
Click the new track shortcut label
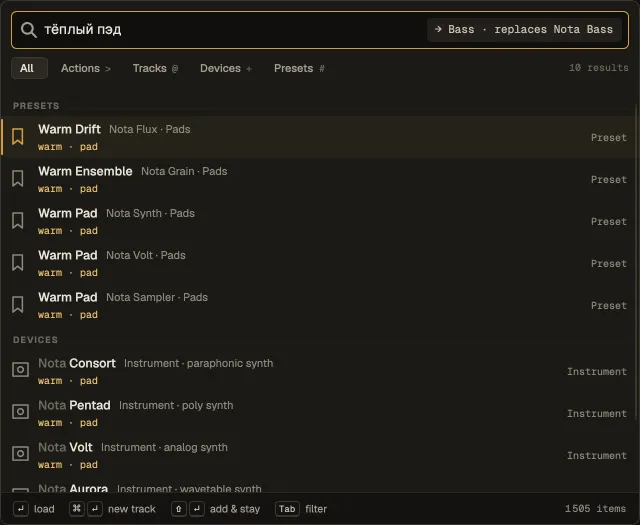132,509
